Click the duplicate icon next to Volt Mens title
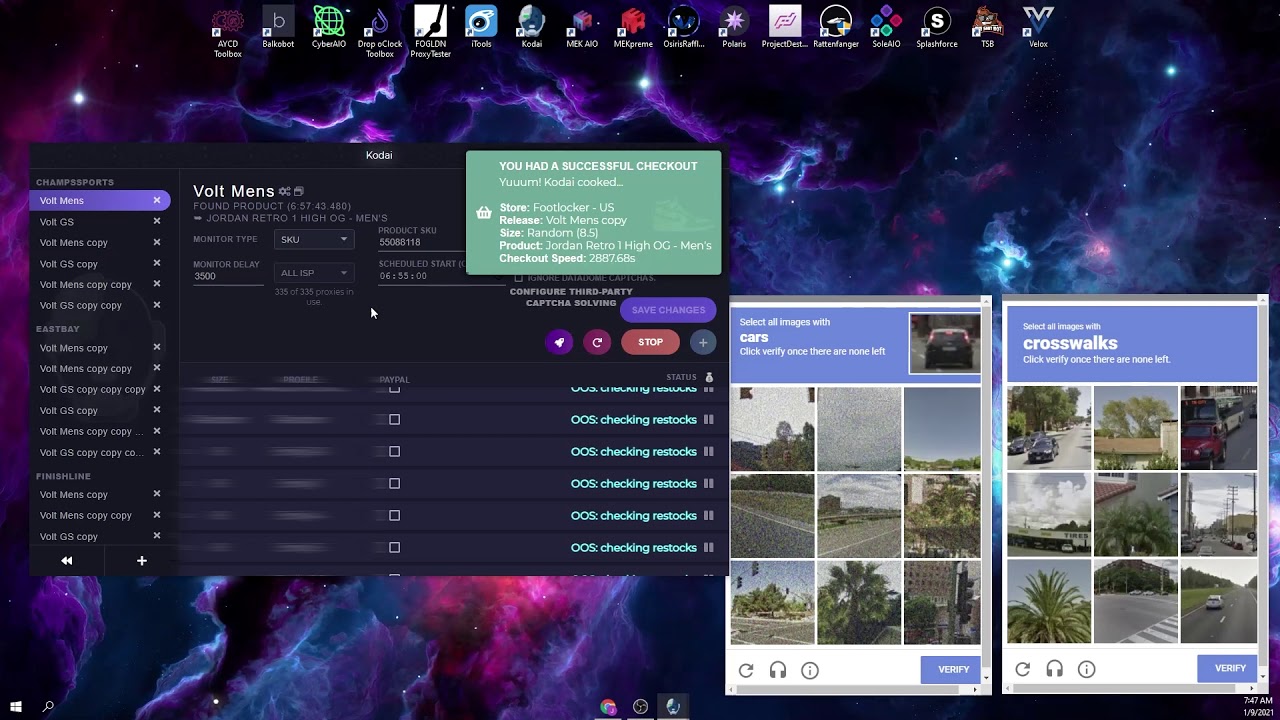 [298, 191]
